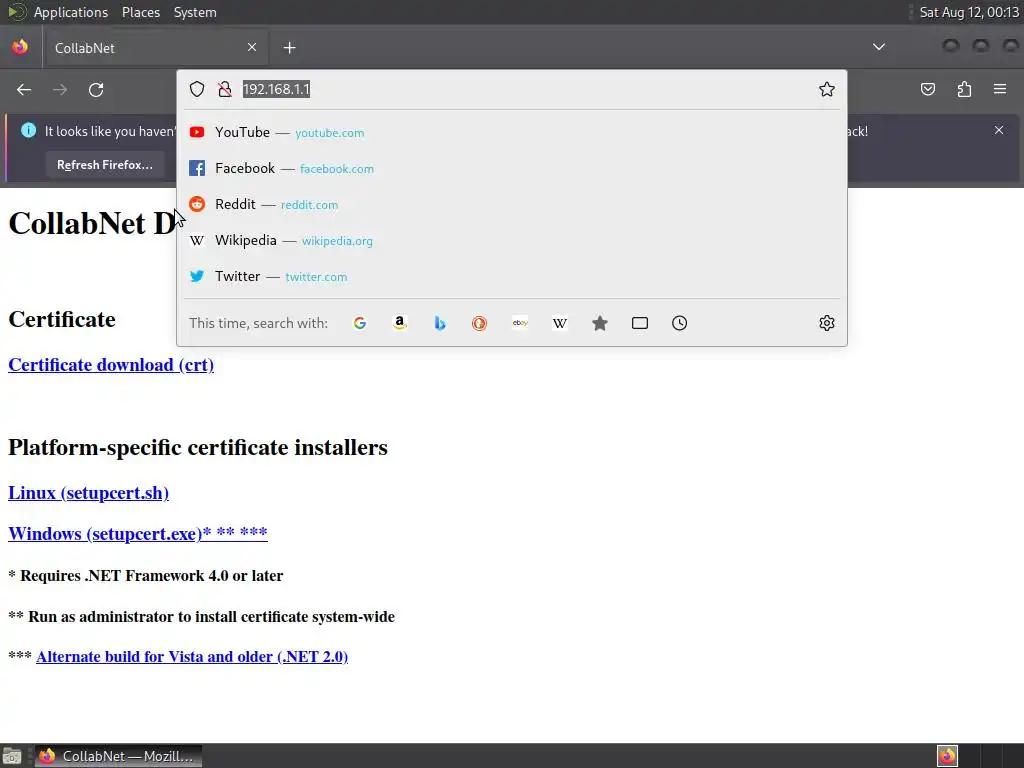This screenshot has height=768, width=1024.
Task: Dismiss the refresh Firefox notification bar
Action: click(999, 130)
